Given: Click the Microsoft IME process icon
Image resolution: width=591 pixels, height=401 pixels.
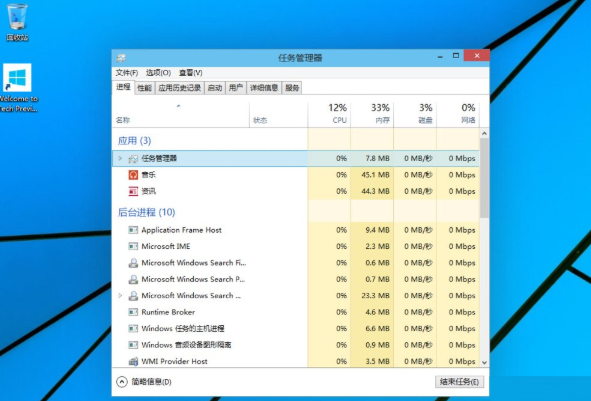Looking at the screenshot, I should click(x=133, y=246).
